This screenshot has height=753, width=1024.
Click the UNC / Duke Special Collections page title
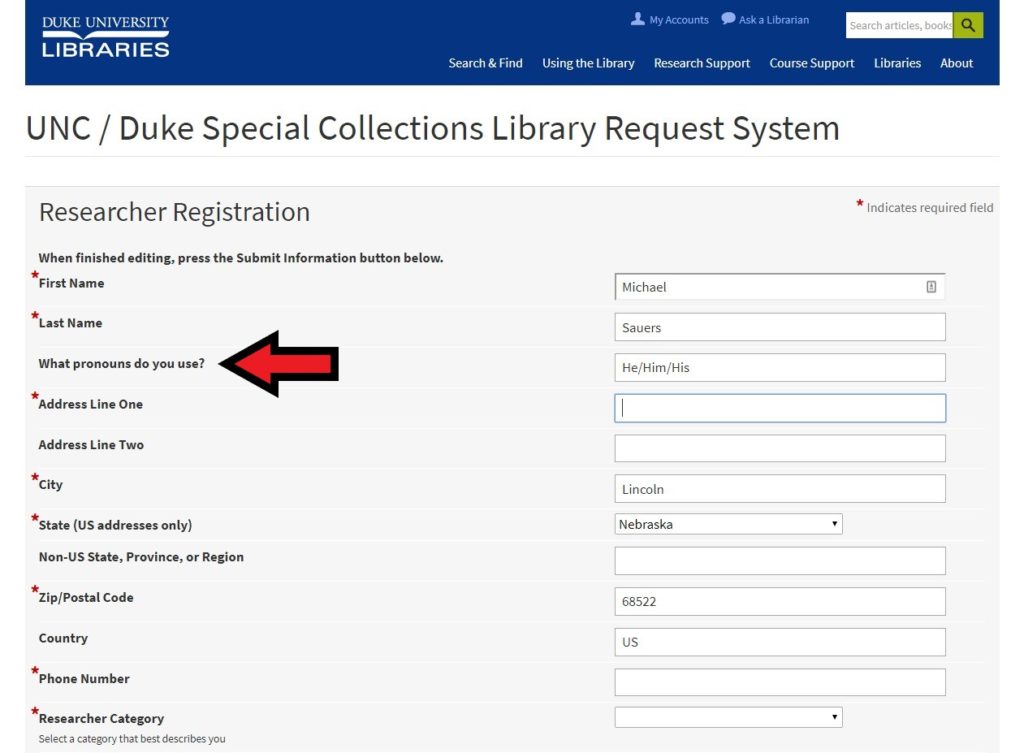(x=432, y=128)
